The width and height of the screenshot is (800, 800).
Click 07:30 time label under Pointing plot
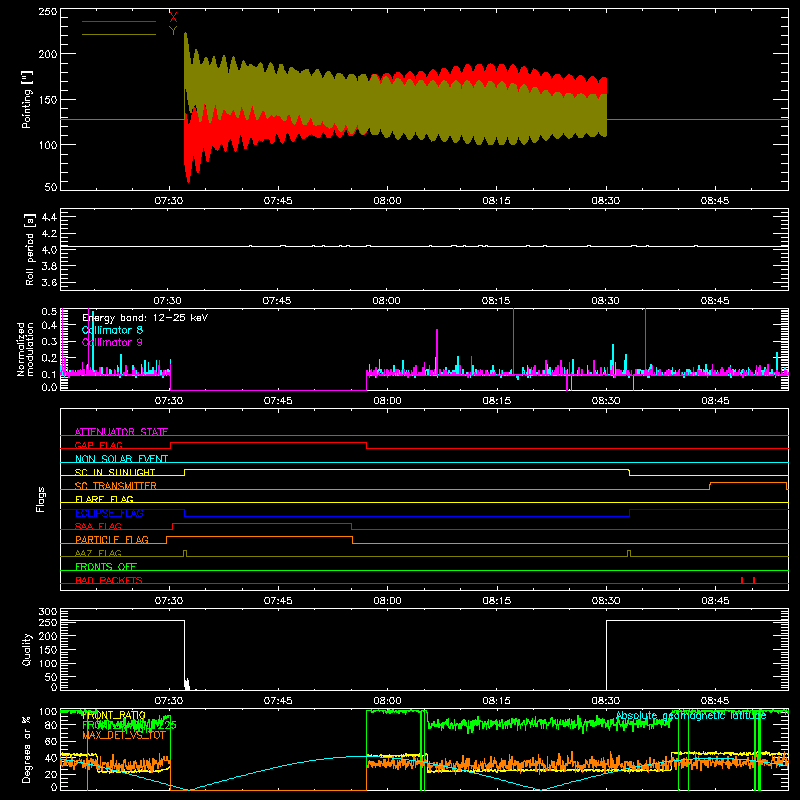(169, 201)
